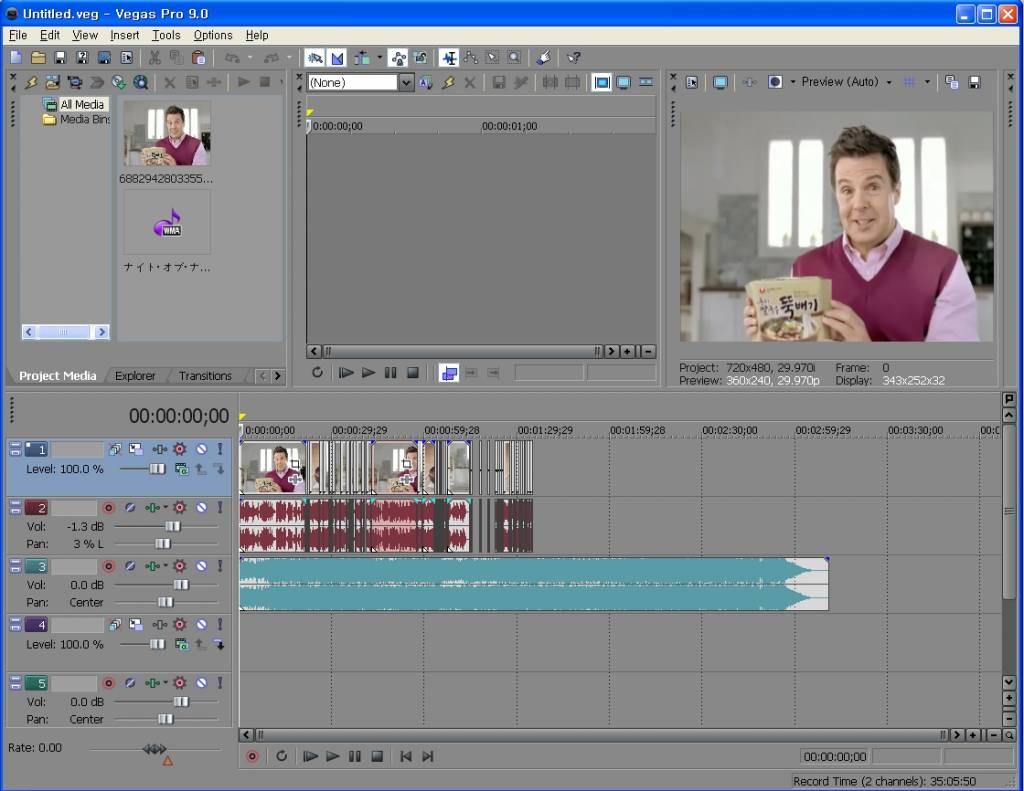Image resolution: width=1024 pixels, height=791 pixels.
Task: Mute video track 1
Action: pyautogui.click(x=202, y=449)
